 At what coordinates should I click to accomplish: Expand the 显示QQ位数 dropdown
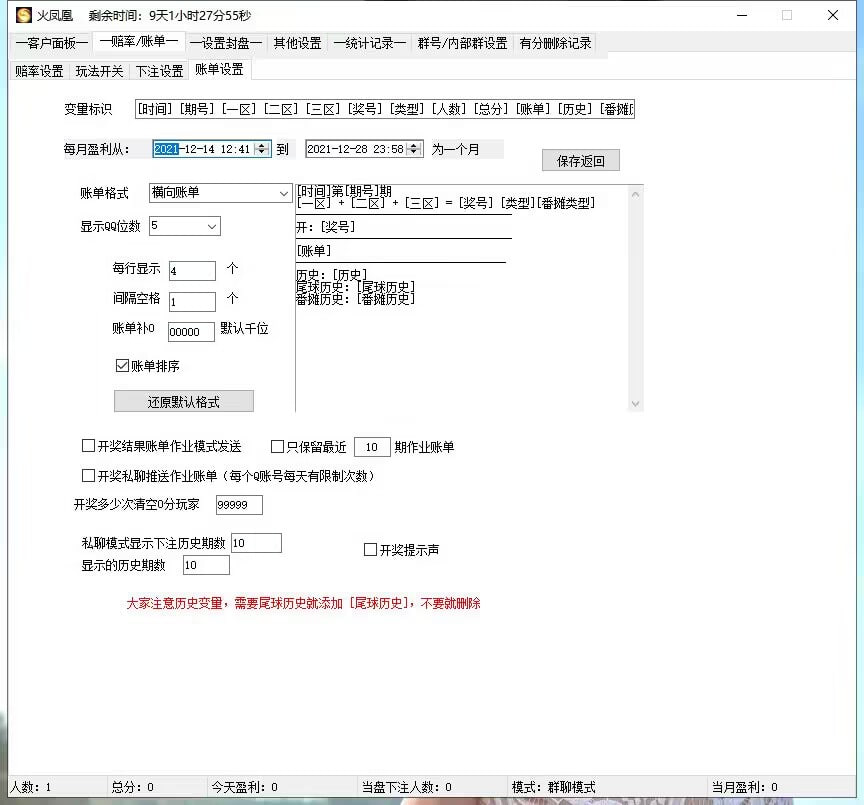point(211,227)
